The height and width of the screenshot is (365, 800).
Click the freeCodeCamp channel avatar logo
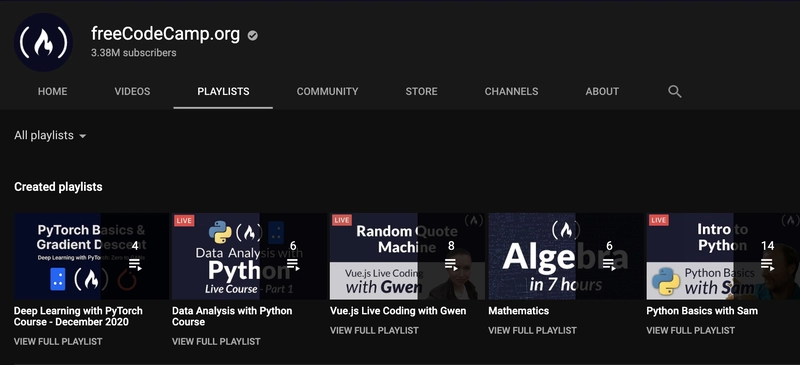click(x=43, y=42)
